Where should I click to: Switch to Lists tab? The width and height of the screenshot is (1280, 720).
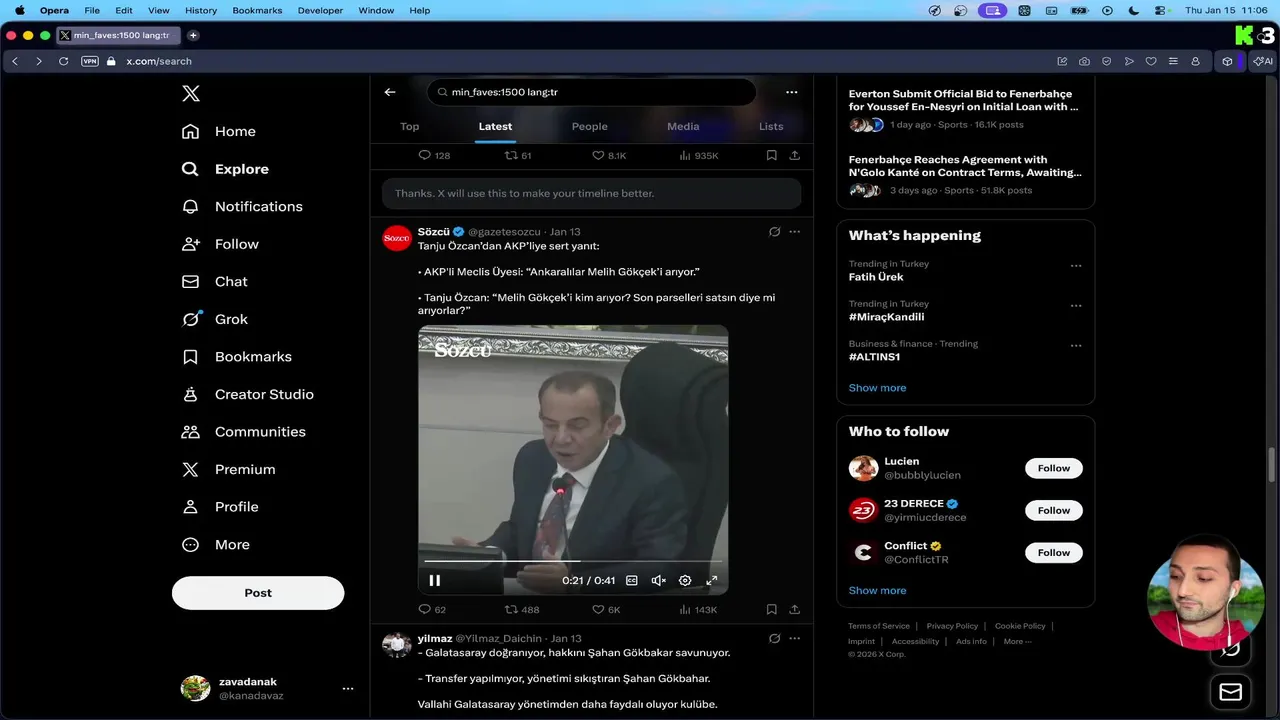point(771,126)
